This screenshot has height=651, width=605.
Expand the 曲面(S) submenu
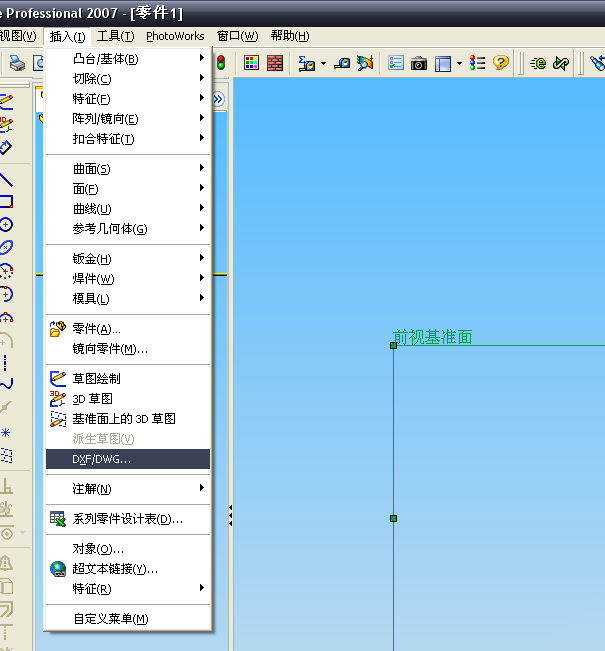click(127, 169)
